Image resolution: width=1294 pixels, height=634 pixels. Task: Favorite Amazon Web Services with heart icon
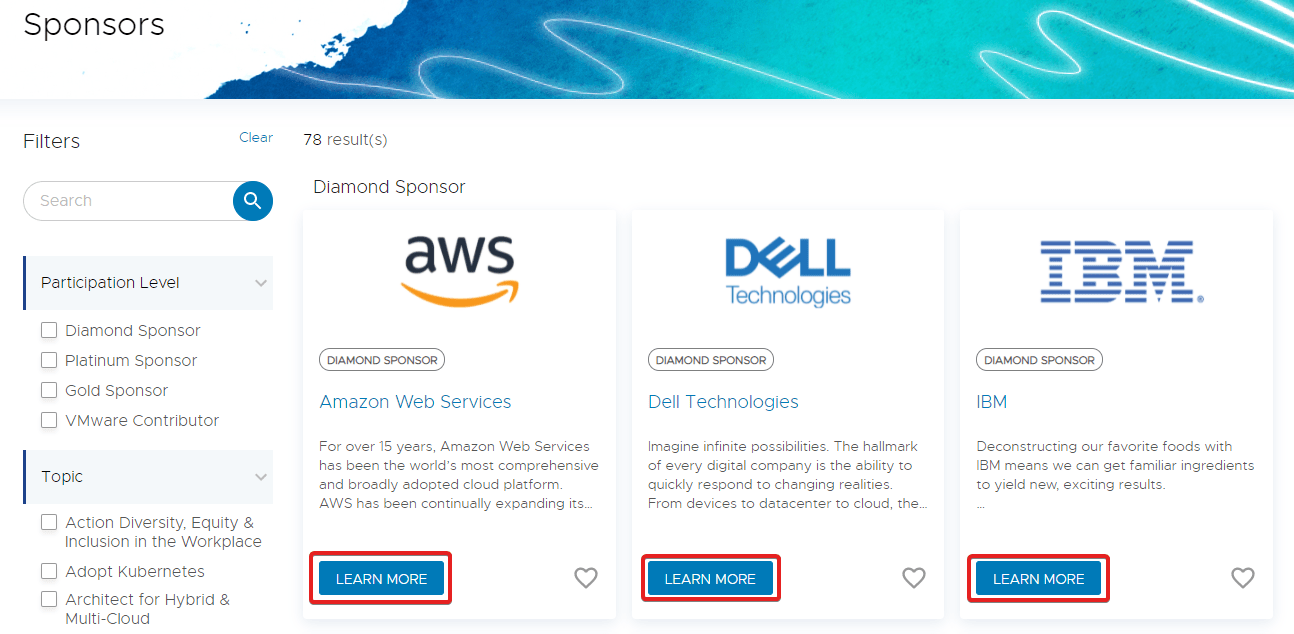(585, 578)
